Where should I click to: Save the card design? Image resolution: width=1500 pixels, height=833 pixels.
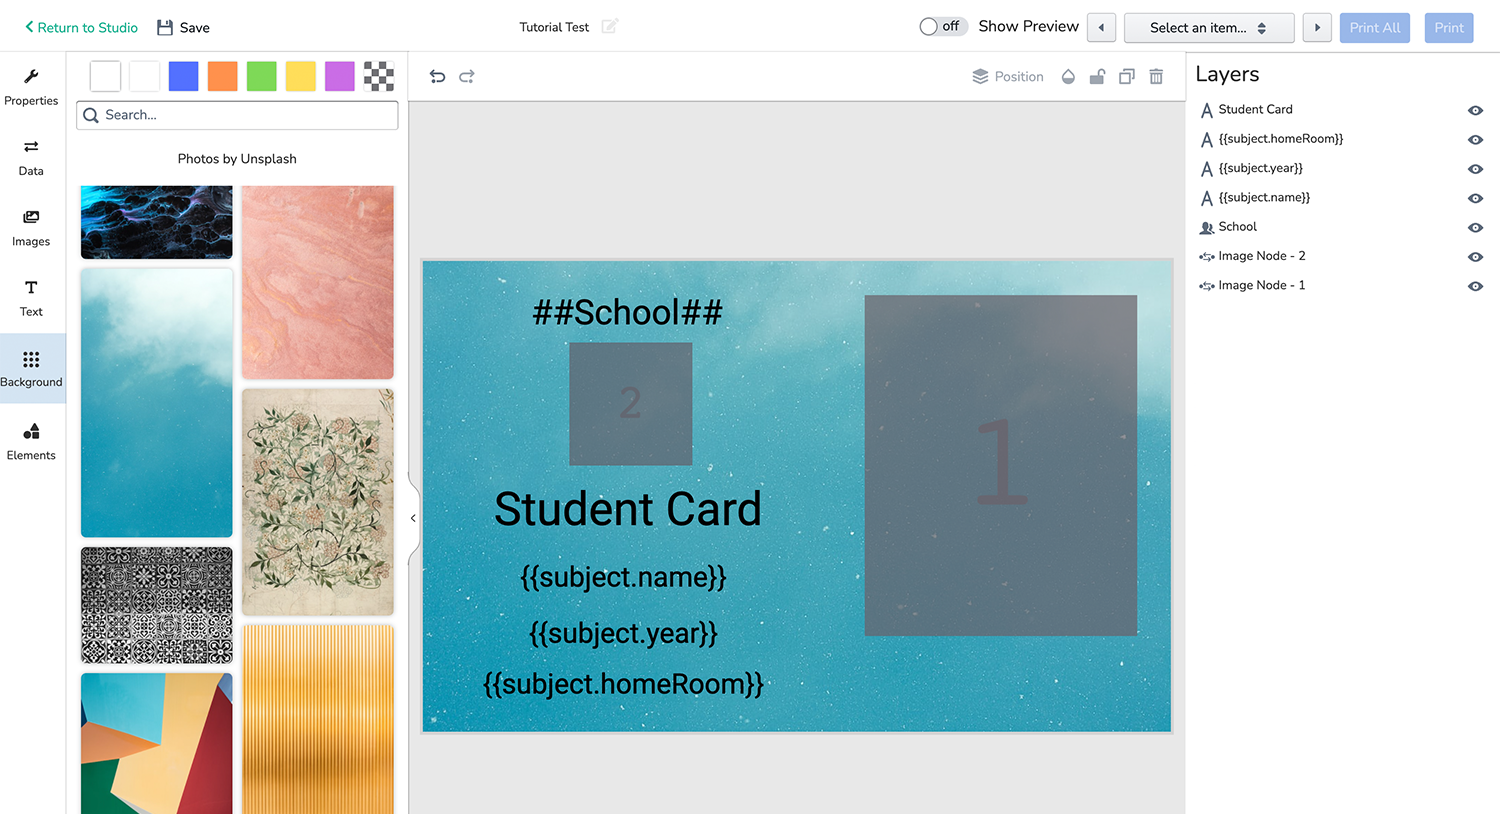183,27
